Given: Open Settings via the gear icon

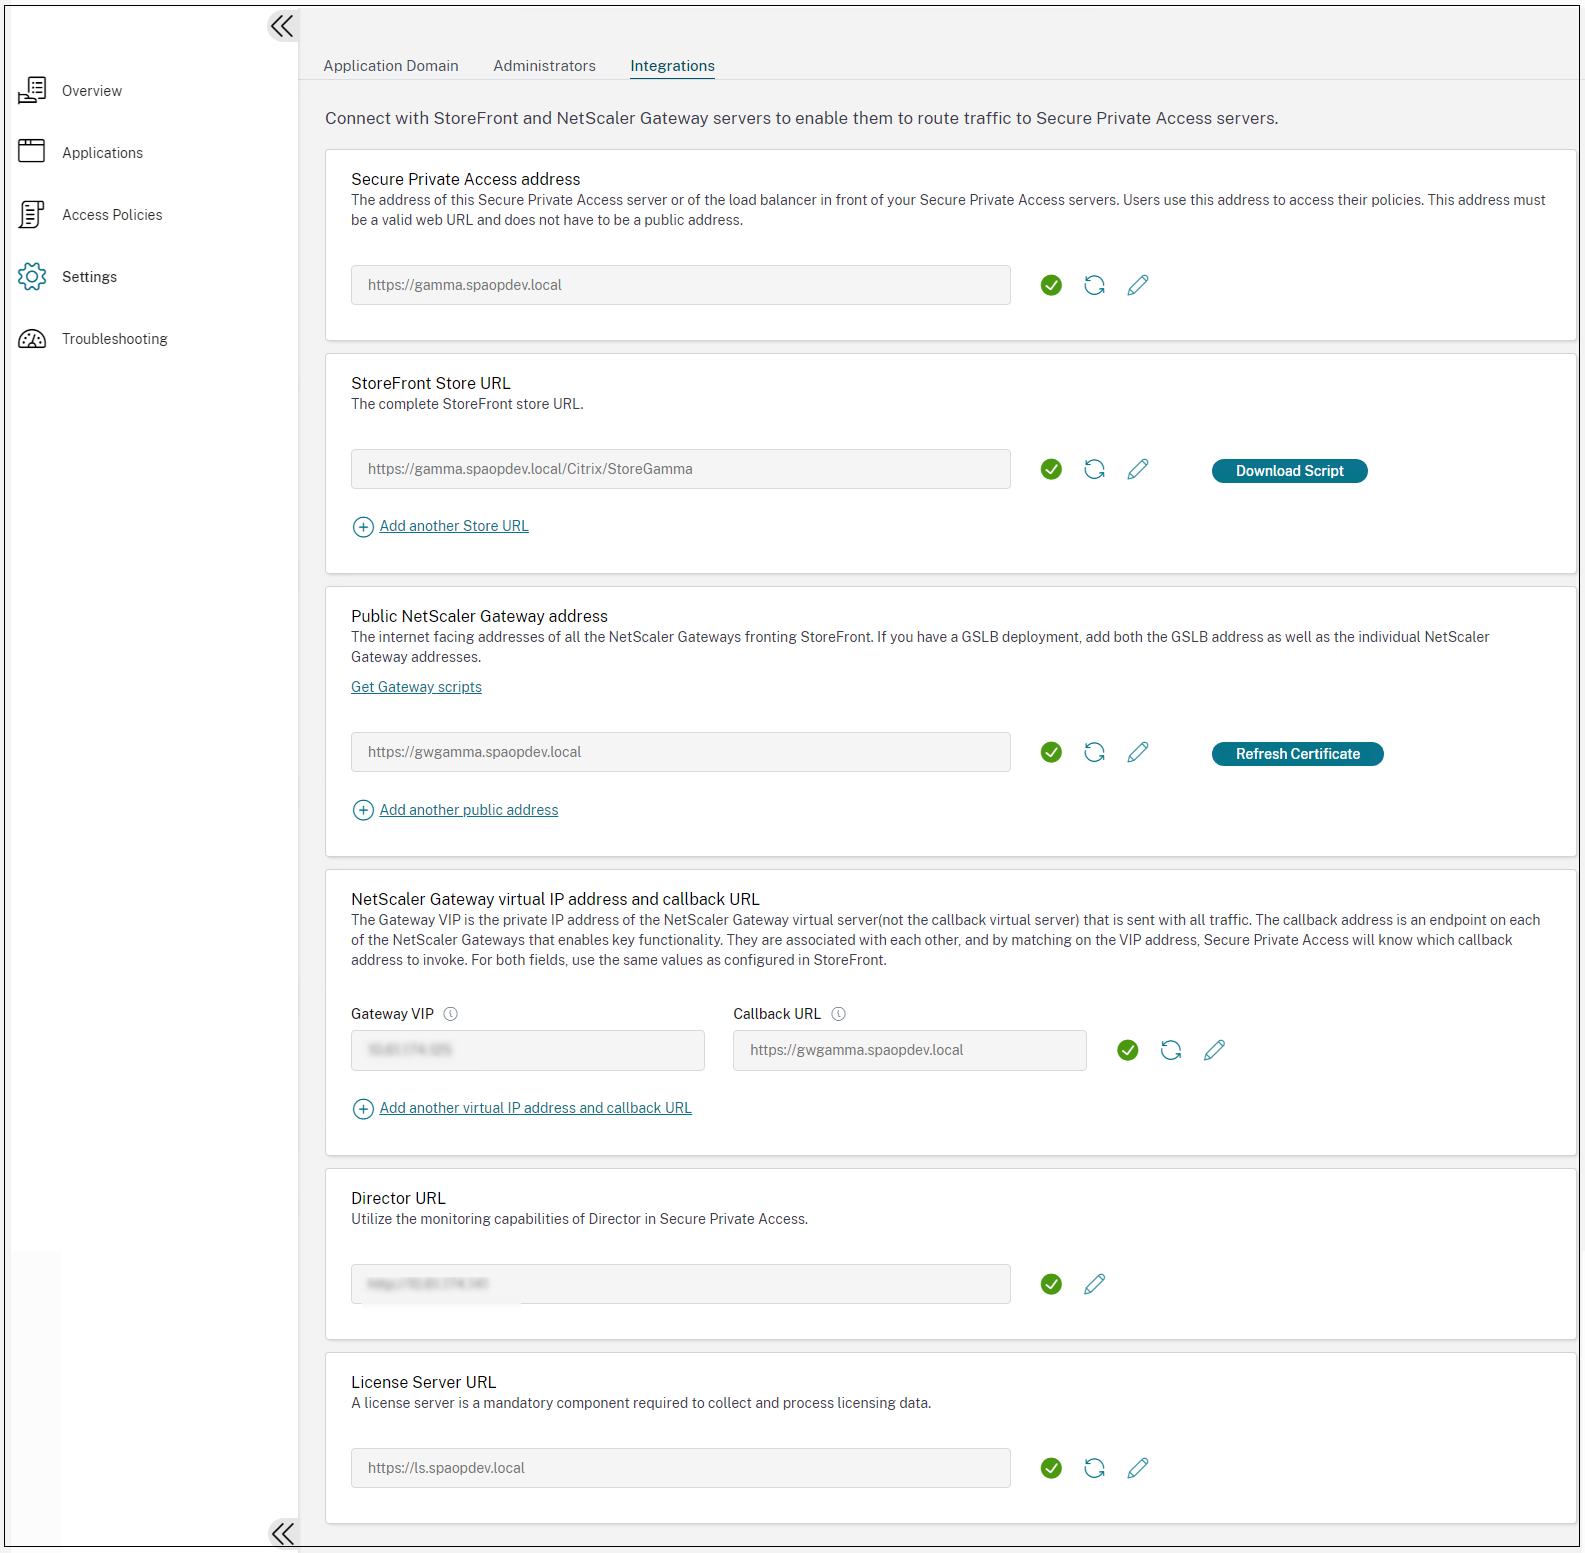Looking at the screenshot, I should tap(32, 277).
